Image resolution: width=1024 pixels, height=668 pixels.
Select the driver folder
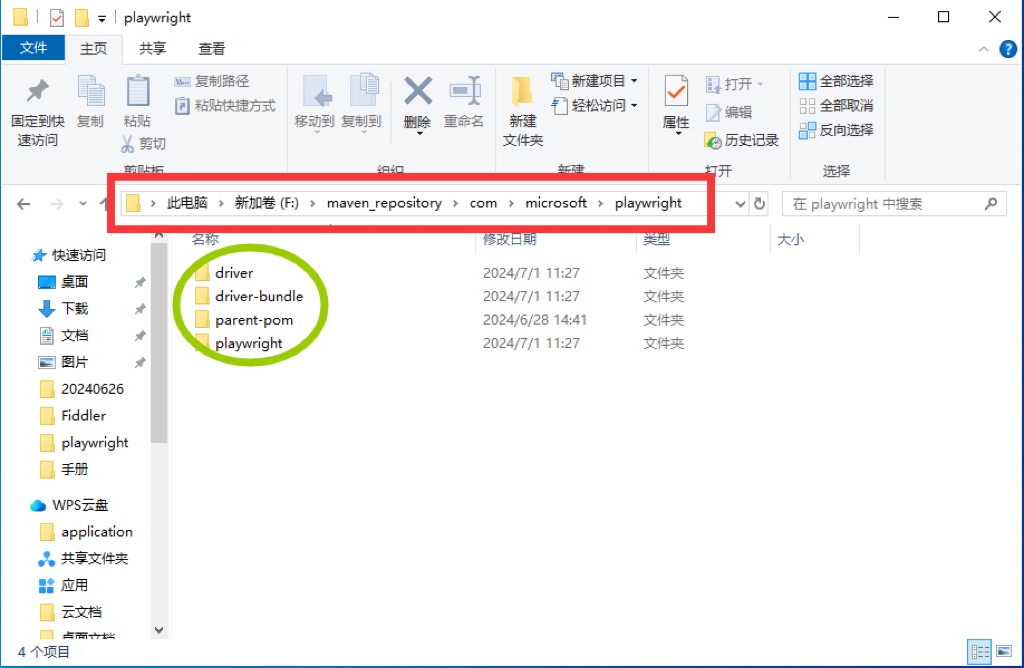tap(224, 273)
